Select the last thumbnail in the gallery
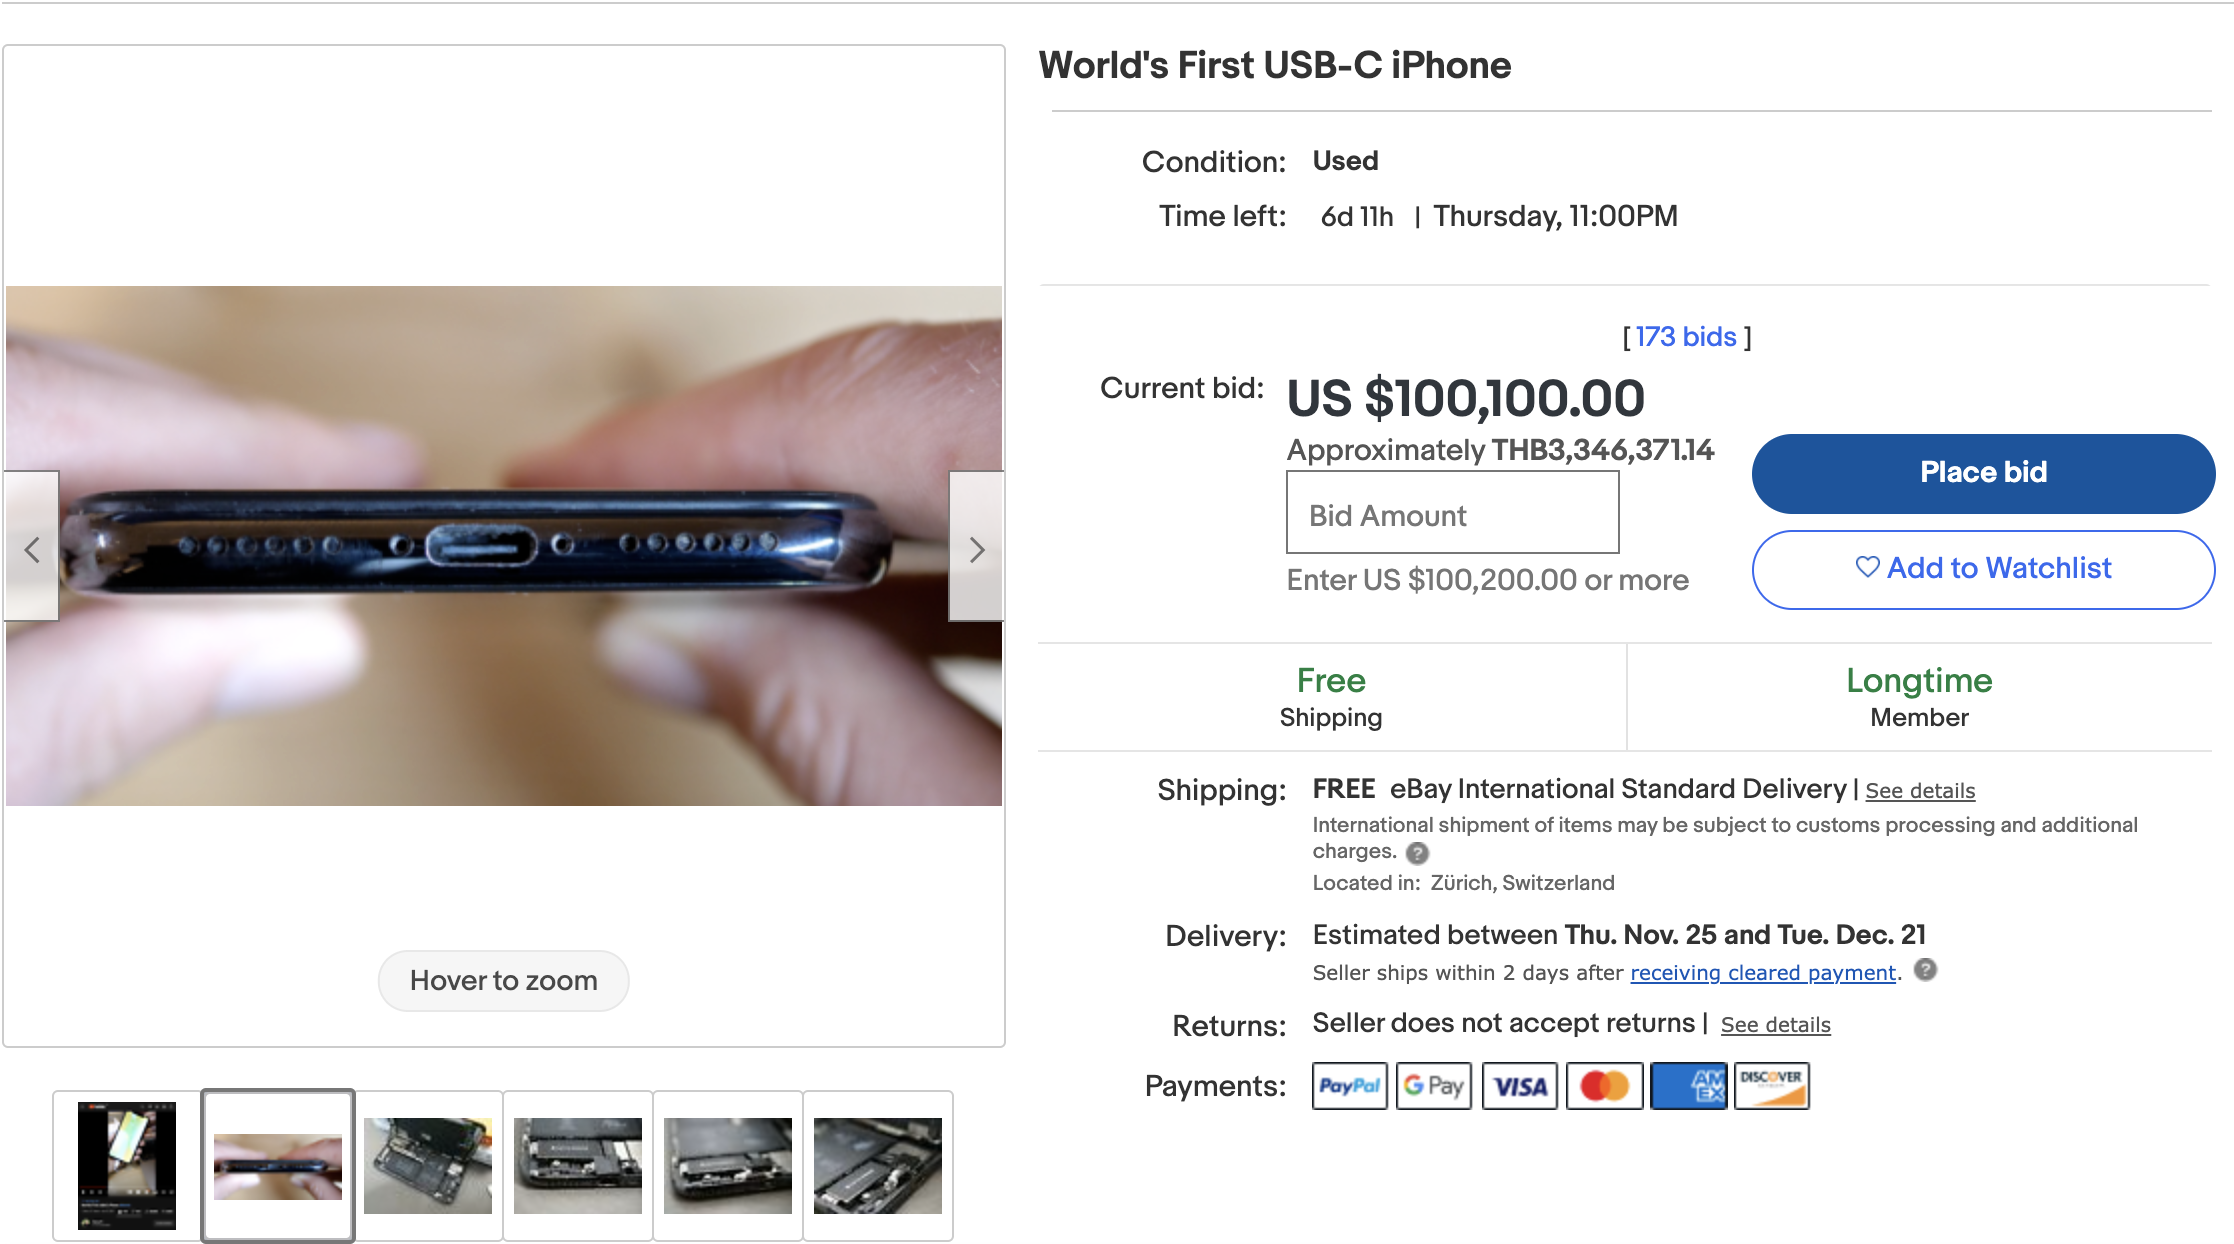The image size is (2234, 1244). coord(878,1166)
